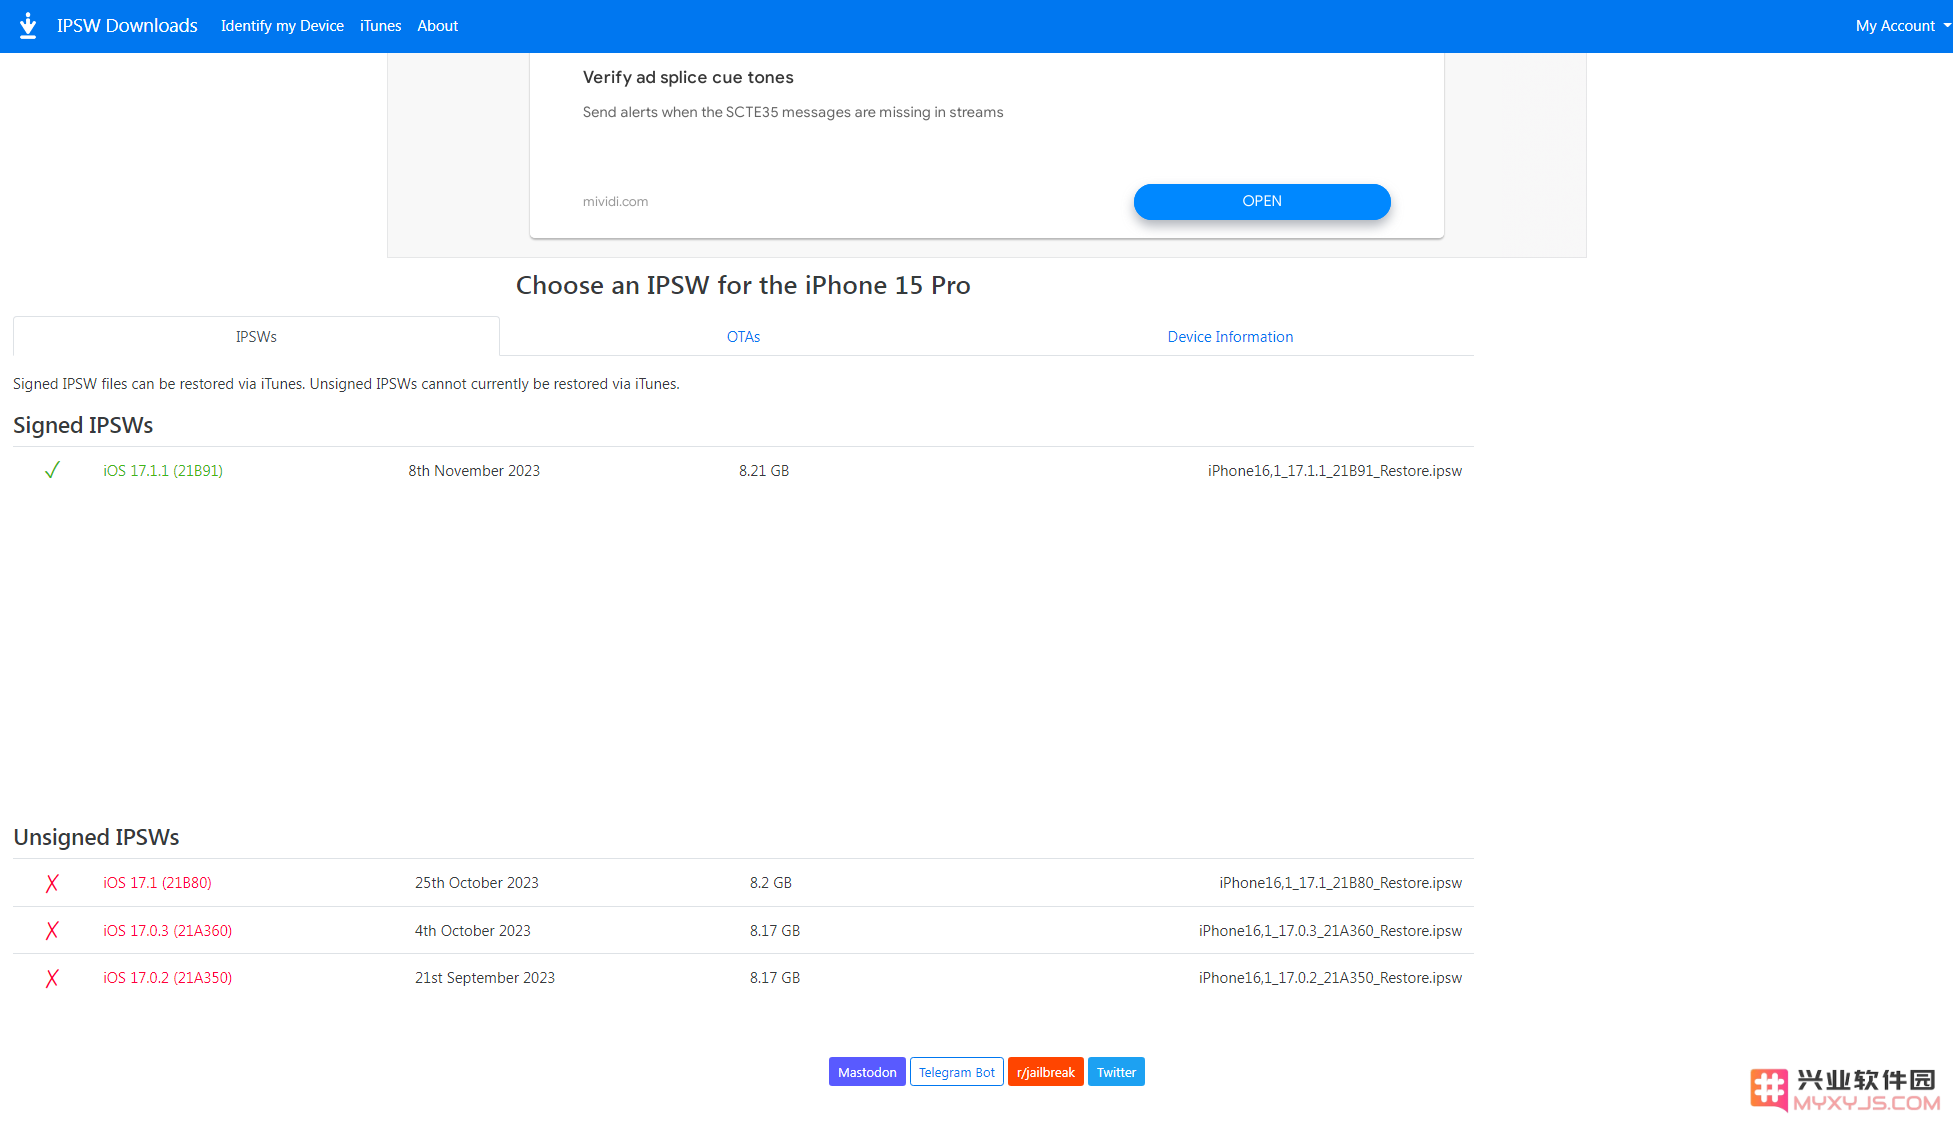Click the 8.2 GB size cell
This screenshot has width=1953, height=1127.
pyautogui.click(x=770, y=883)
